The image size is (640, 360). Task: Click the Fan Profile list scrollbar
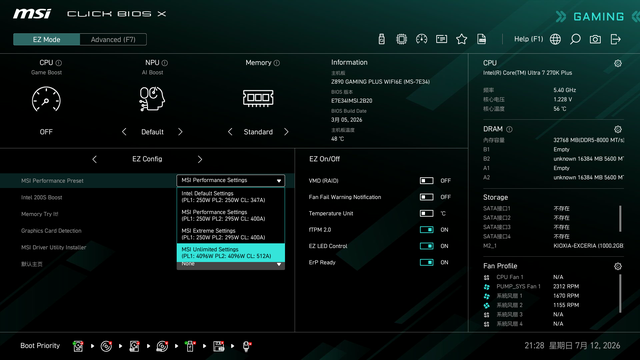(x=620, y=294)
